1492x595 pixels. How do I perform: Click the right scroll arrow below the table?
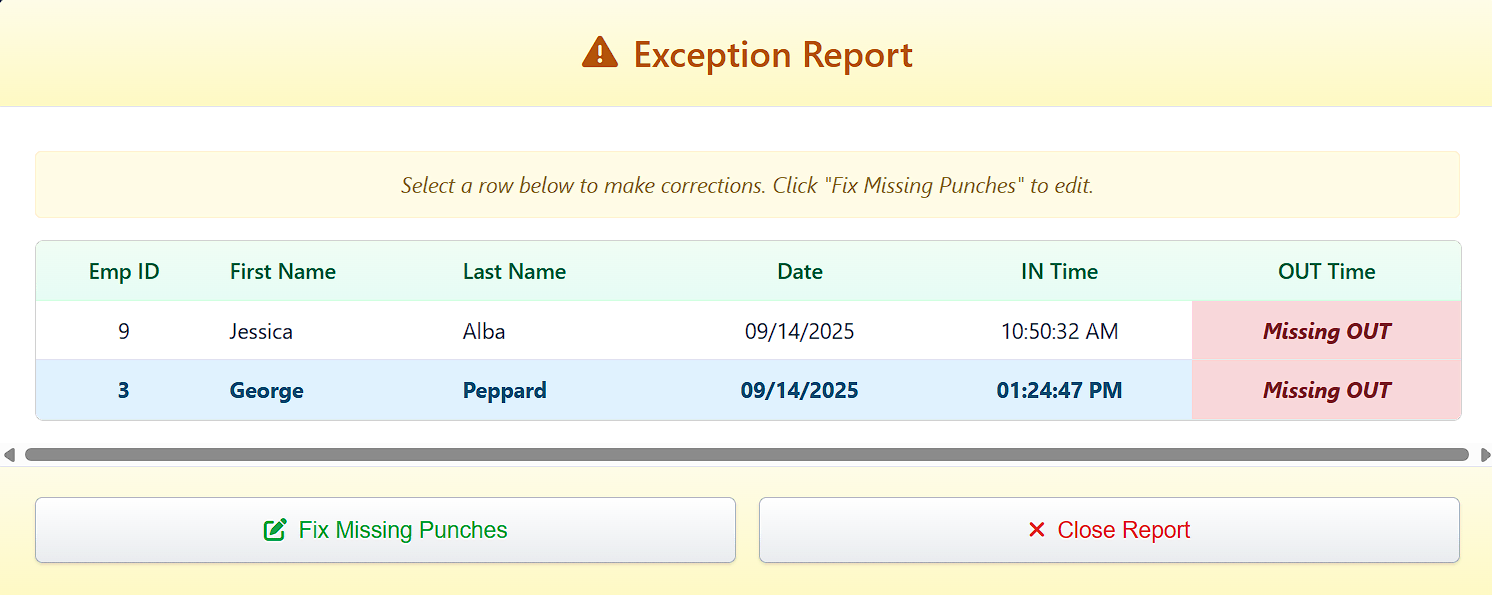(1484, 455)
